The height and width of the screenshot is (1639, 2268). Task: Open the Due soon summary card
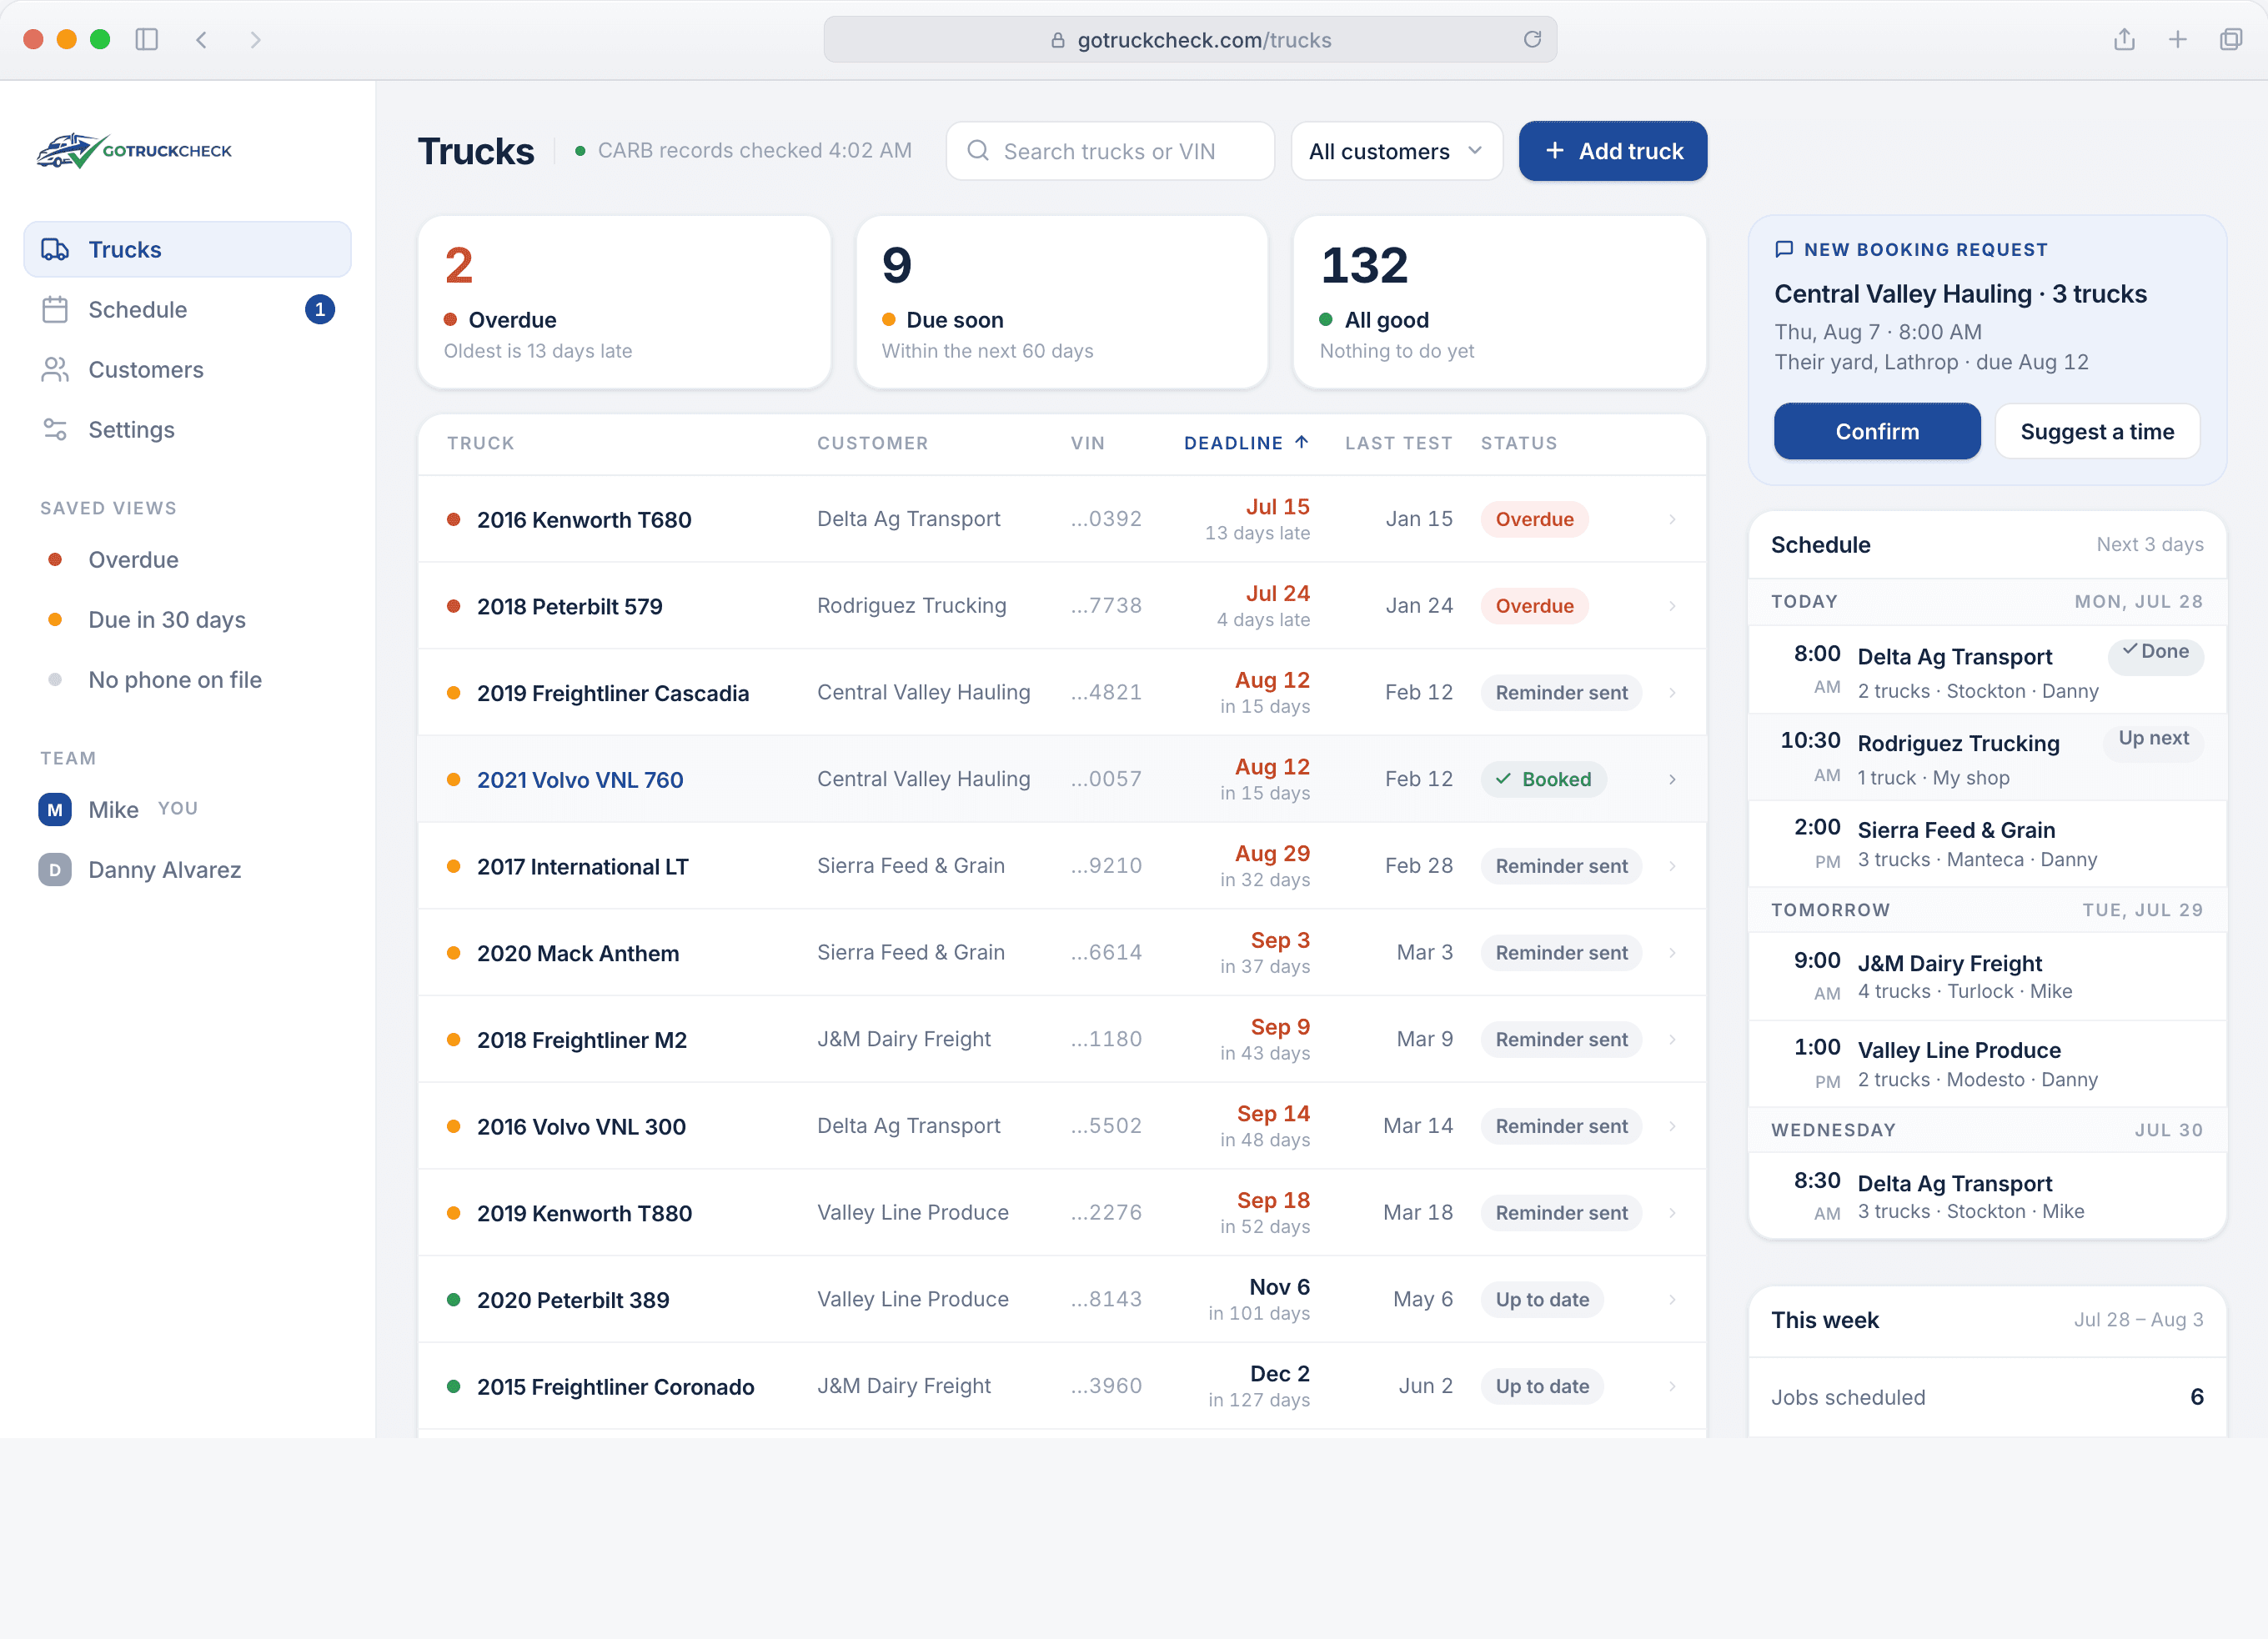click(x=1062, y=302)
